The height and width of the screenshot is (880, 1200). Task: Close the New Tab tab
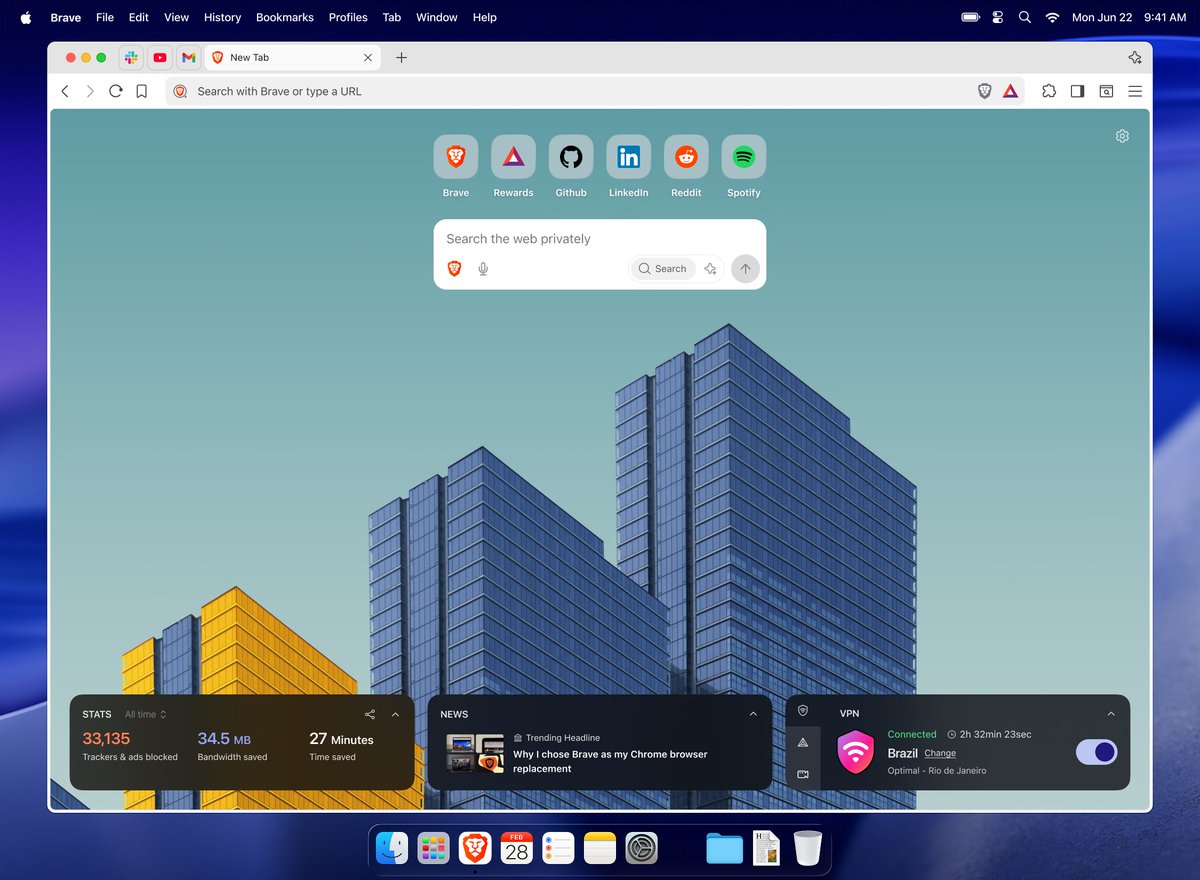[367, 58]
